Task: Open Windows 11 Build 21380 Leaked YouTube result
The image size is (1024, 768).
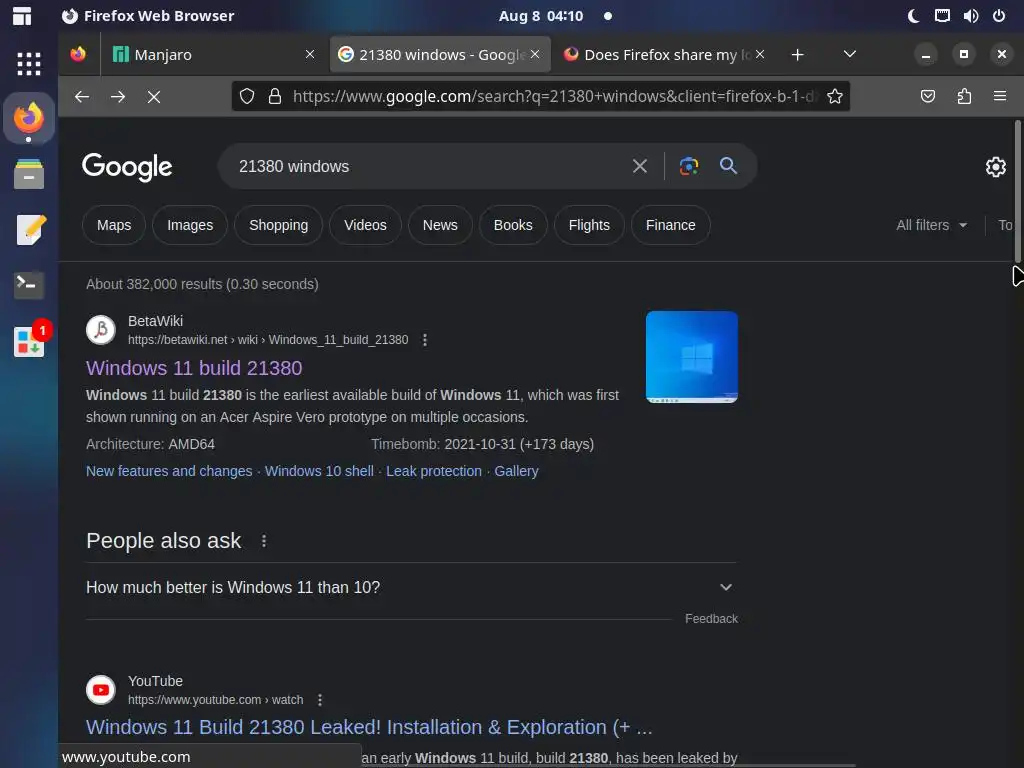Action: pos(369,728)
